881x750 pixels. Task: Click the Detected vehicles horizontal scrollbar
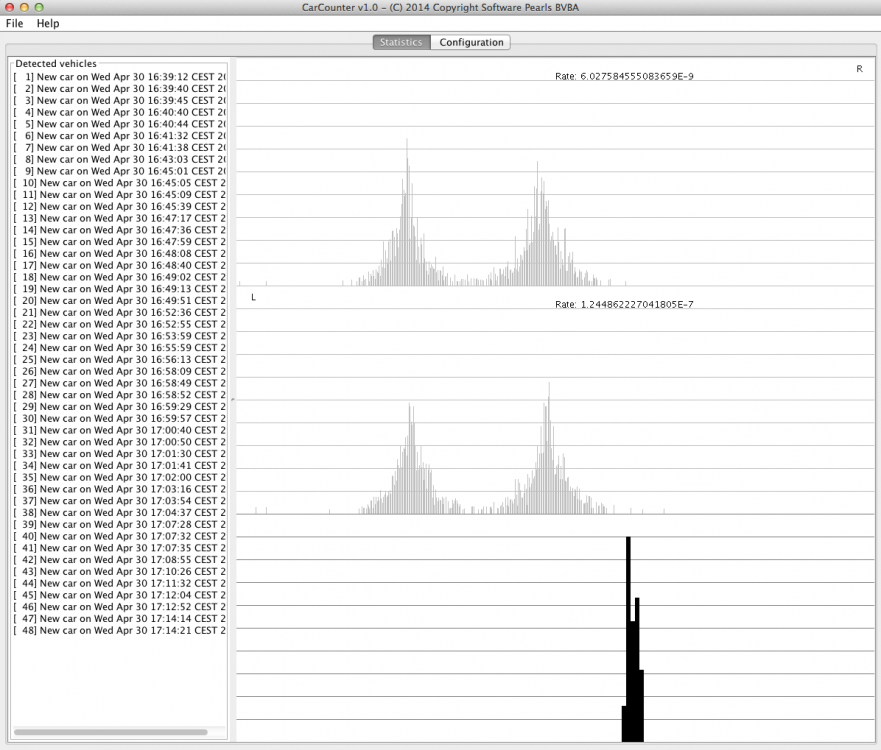click(110, 732)
